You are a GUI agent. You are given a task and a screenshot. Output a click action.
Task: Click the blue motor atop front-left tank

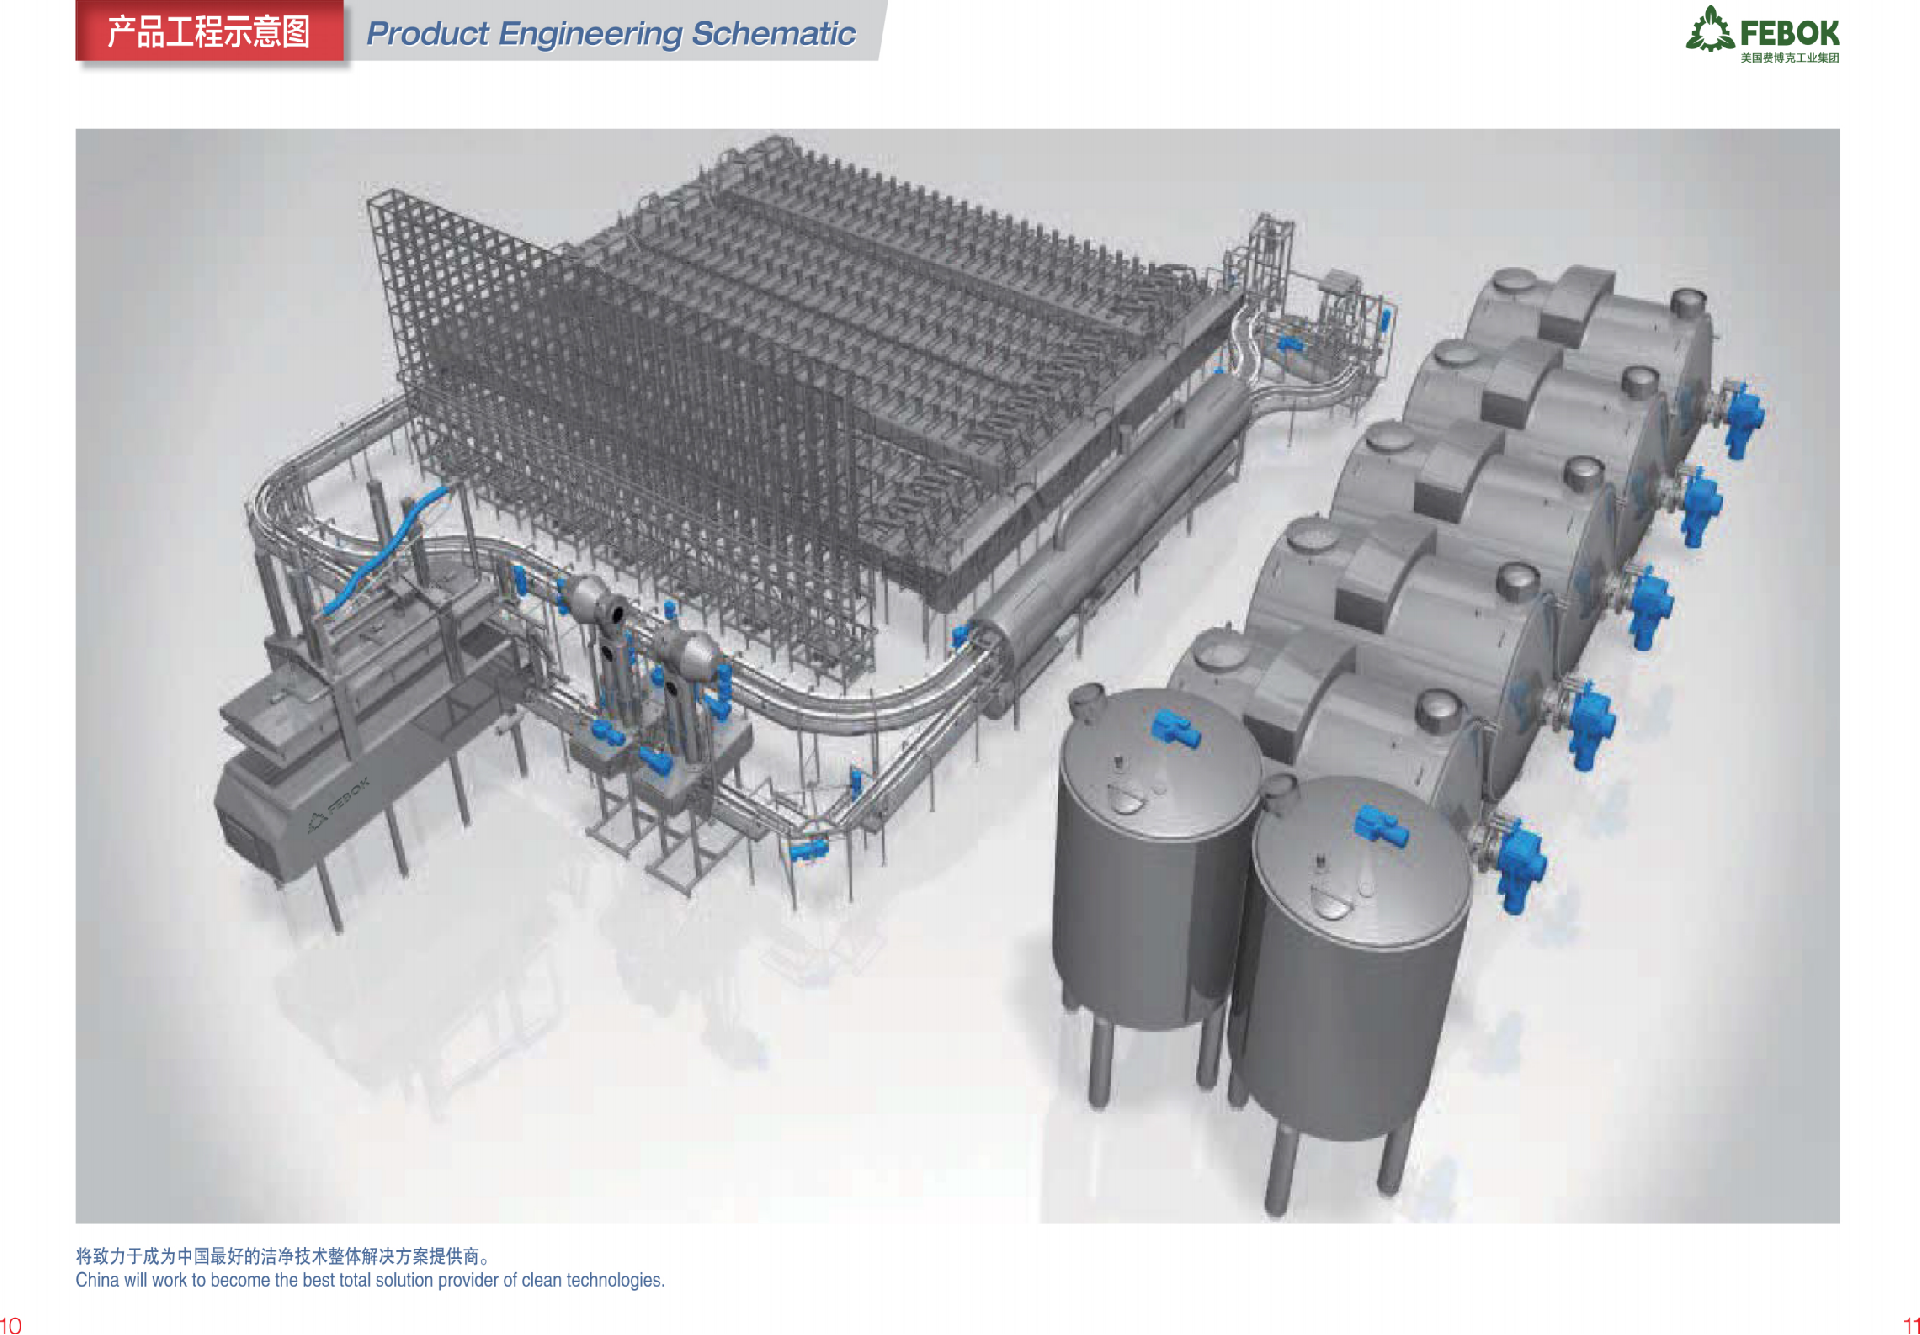(x=1176, y=728)
